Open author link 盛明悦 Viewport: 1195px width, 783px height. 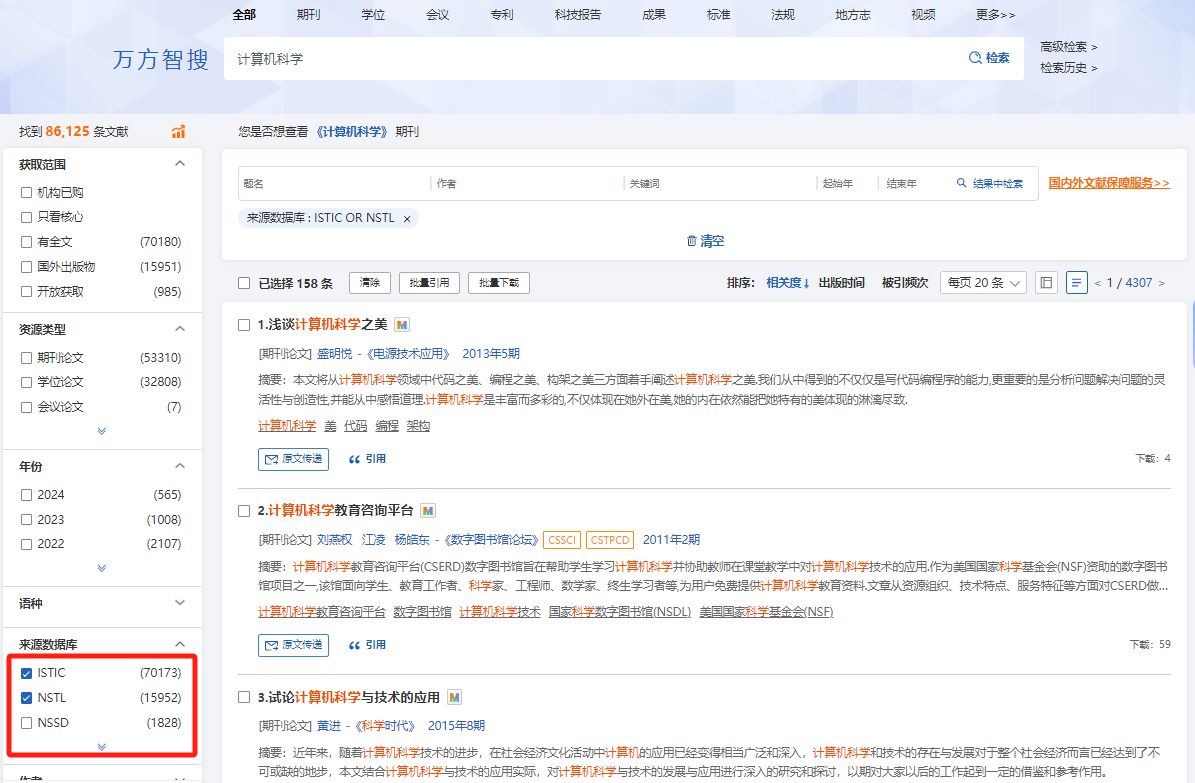point(335,354)
